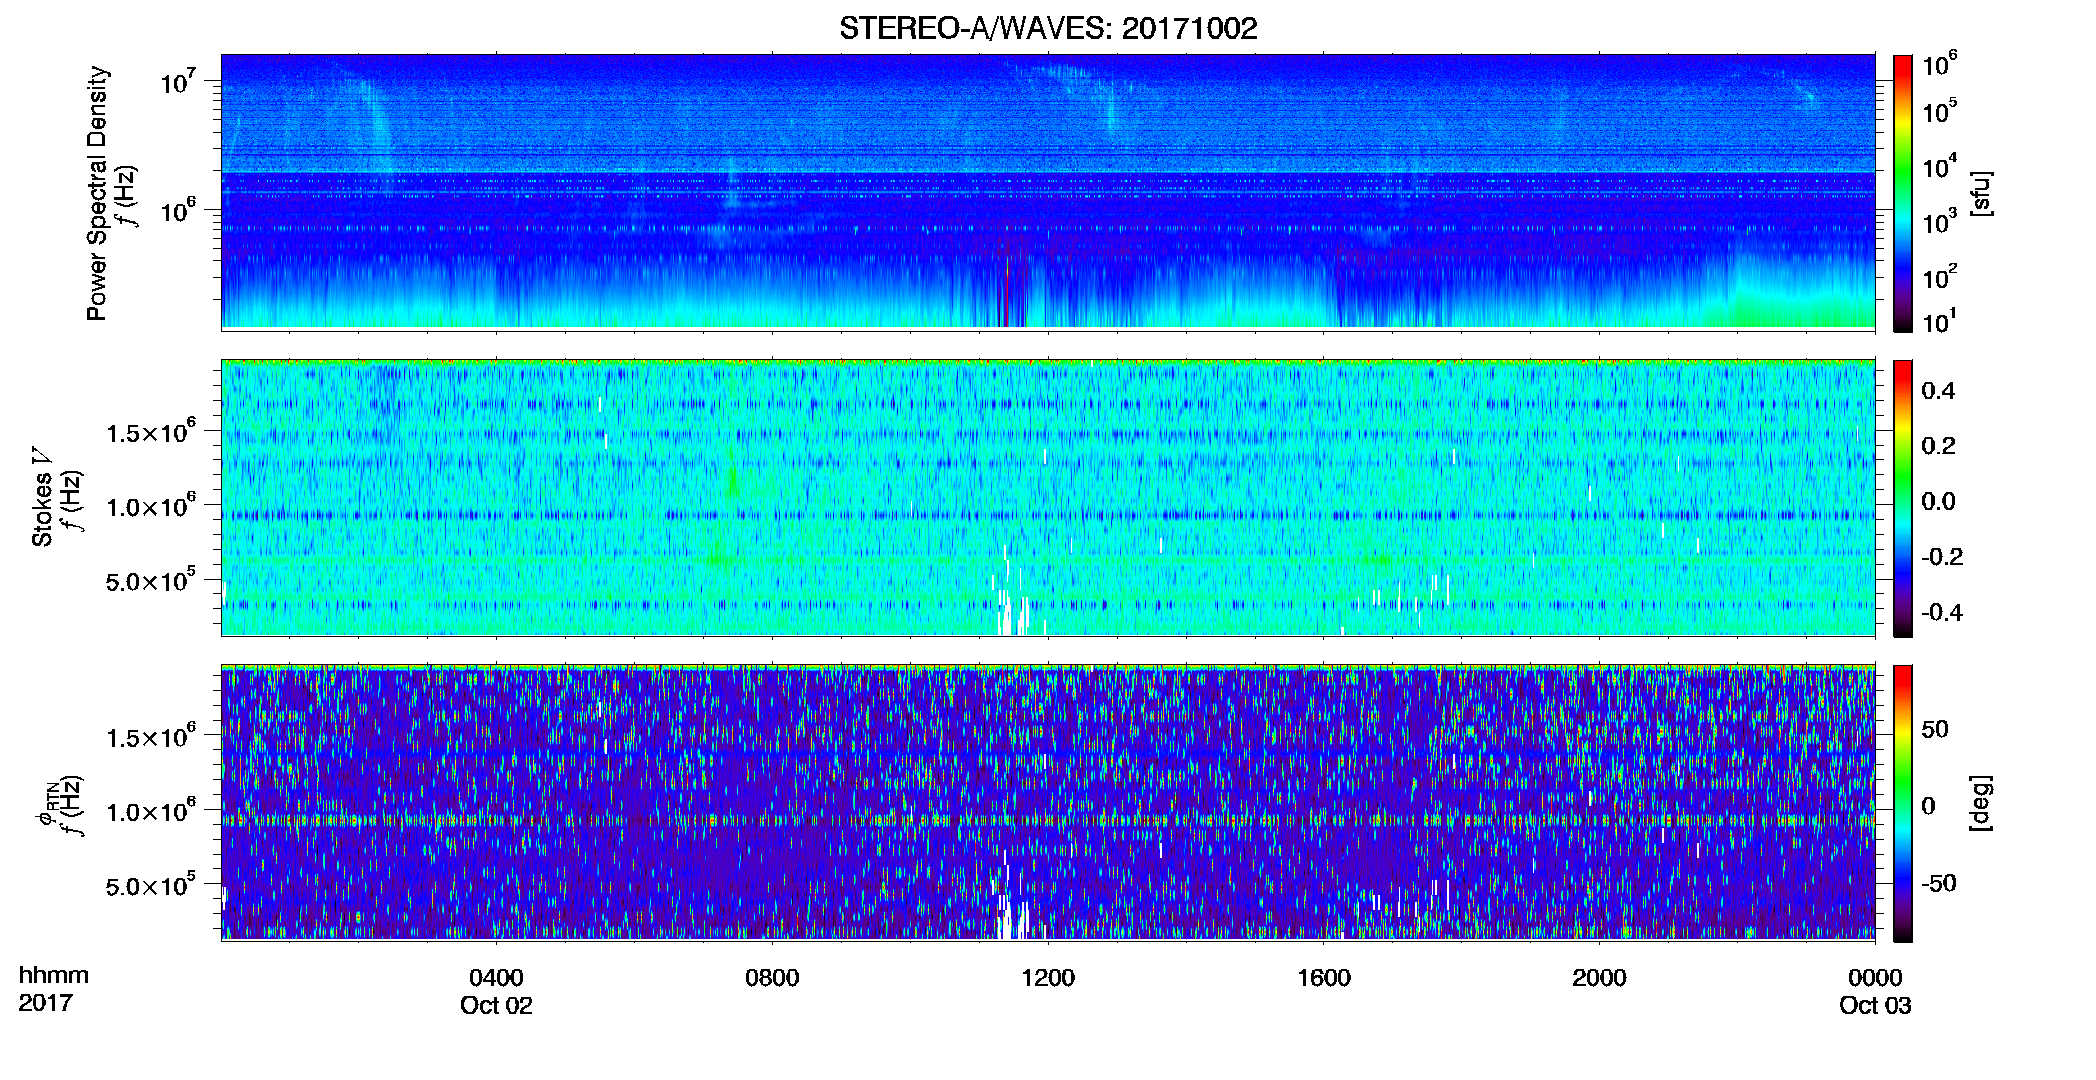
Task: Select the Oct 03 date label
Action: pyautogui.click(x=1875, y=1006)
